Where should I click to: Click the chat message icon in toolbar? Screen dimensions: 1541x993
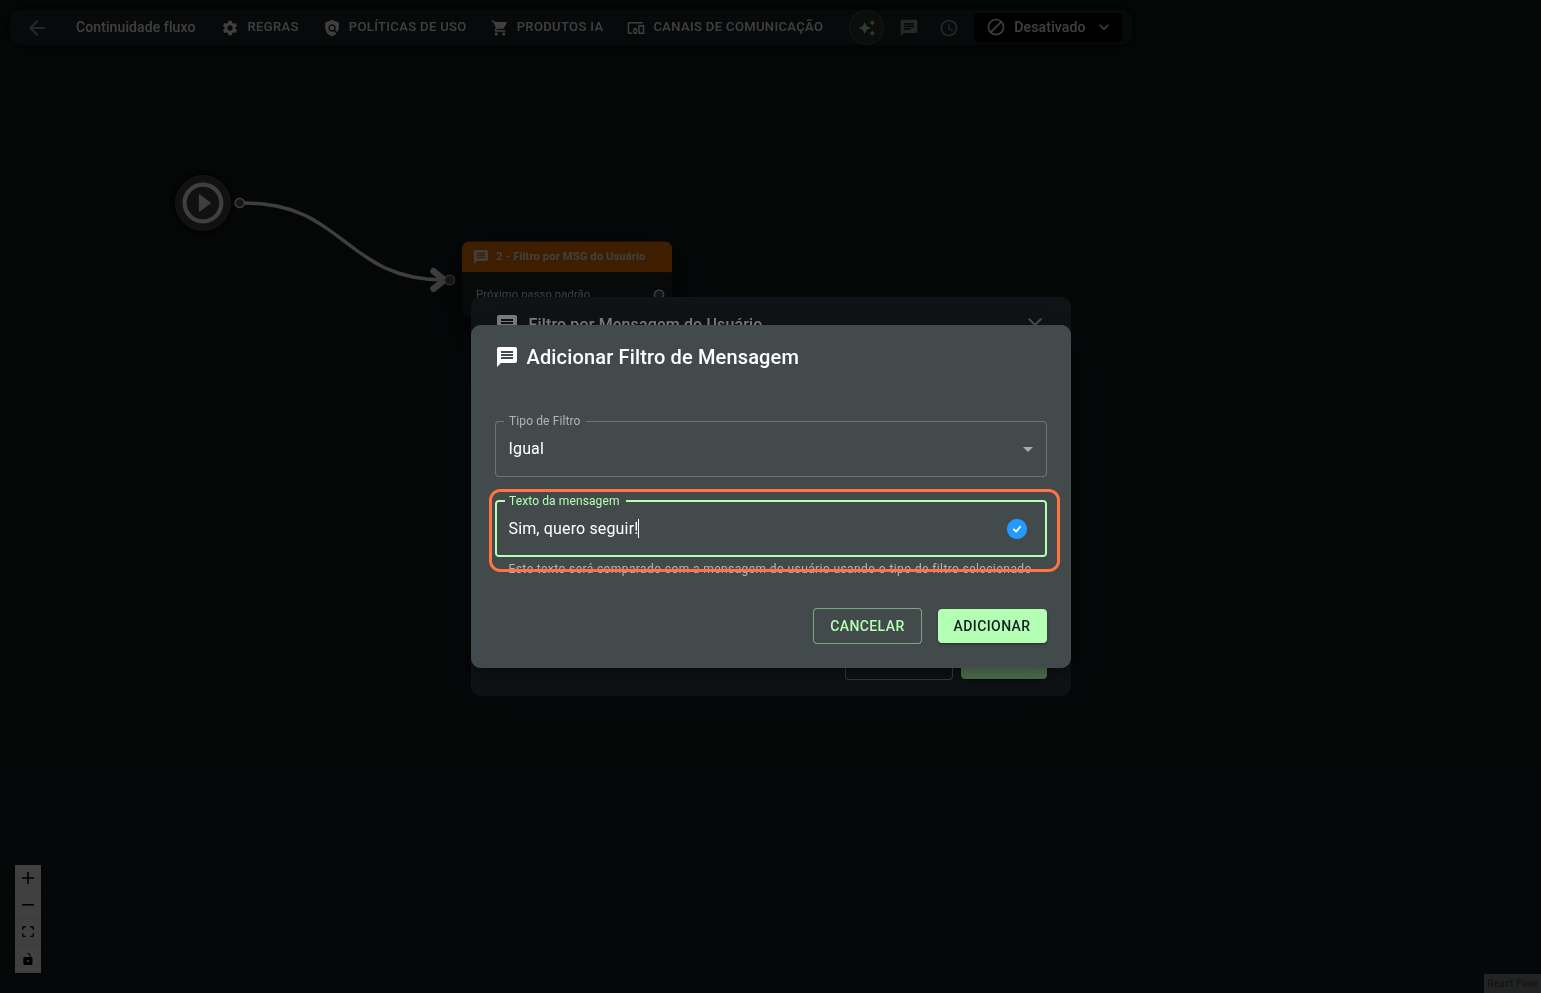click(x=908, y=28)
